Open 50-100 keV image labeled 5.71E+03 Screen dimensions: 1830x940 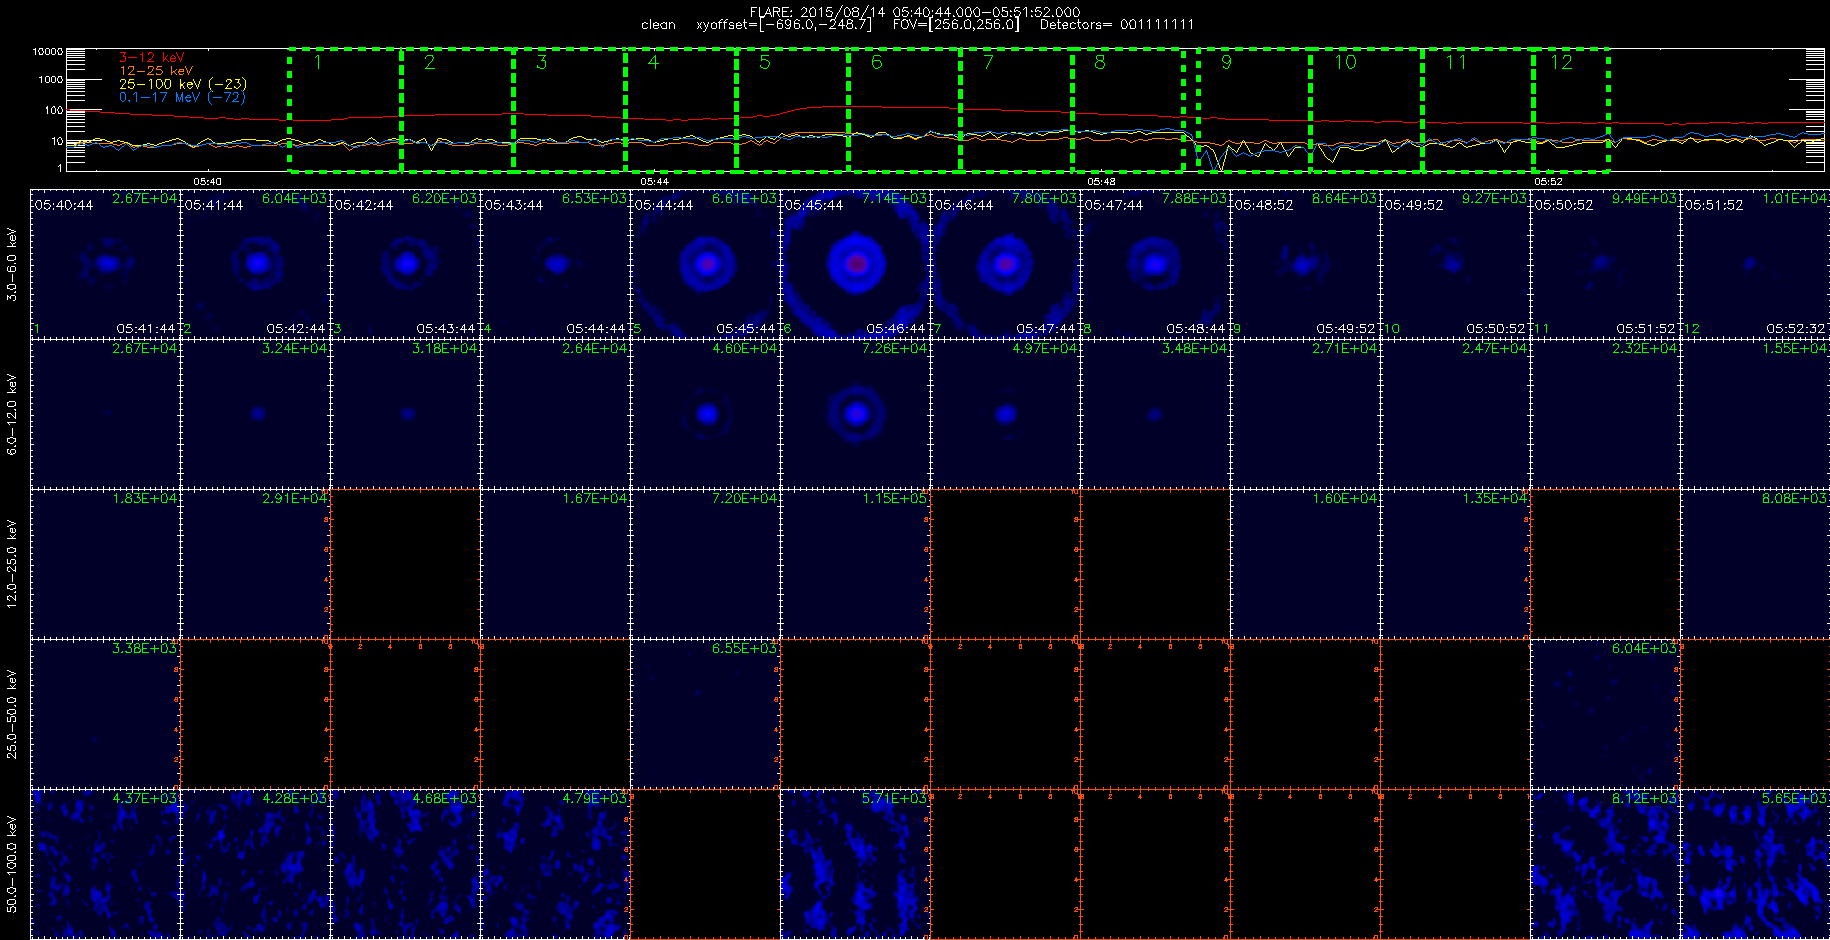[x=855, y=864]
